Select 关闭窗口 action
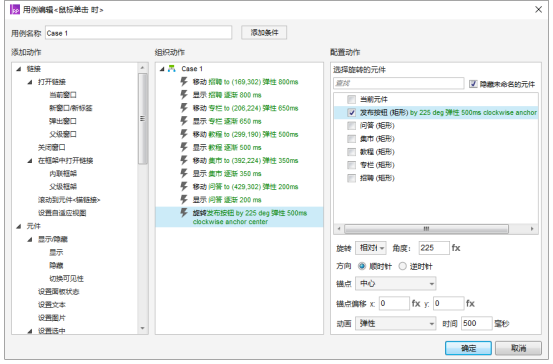This screenshot has width=553, height=364. tap(51, 147)
